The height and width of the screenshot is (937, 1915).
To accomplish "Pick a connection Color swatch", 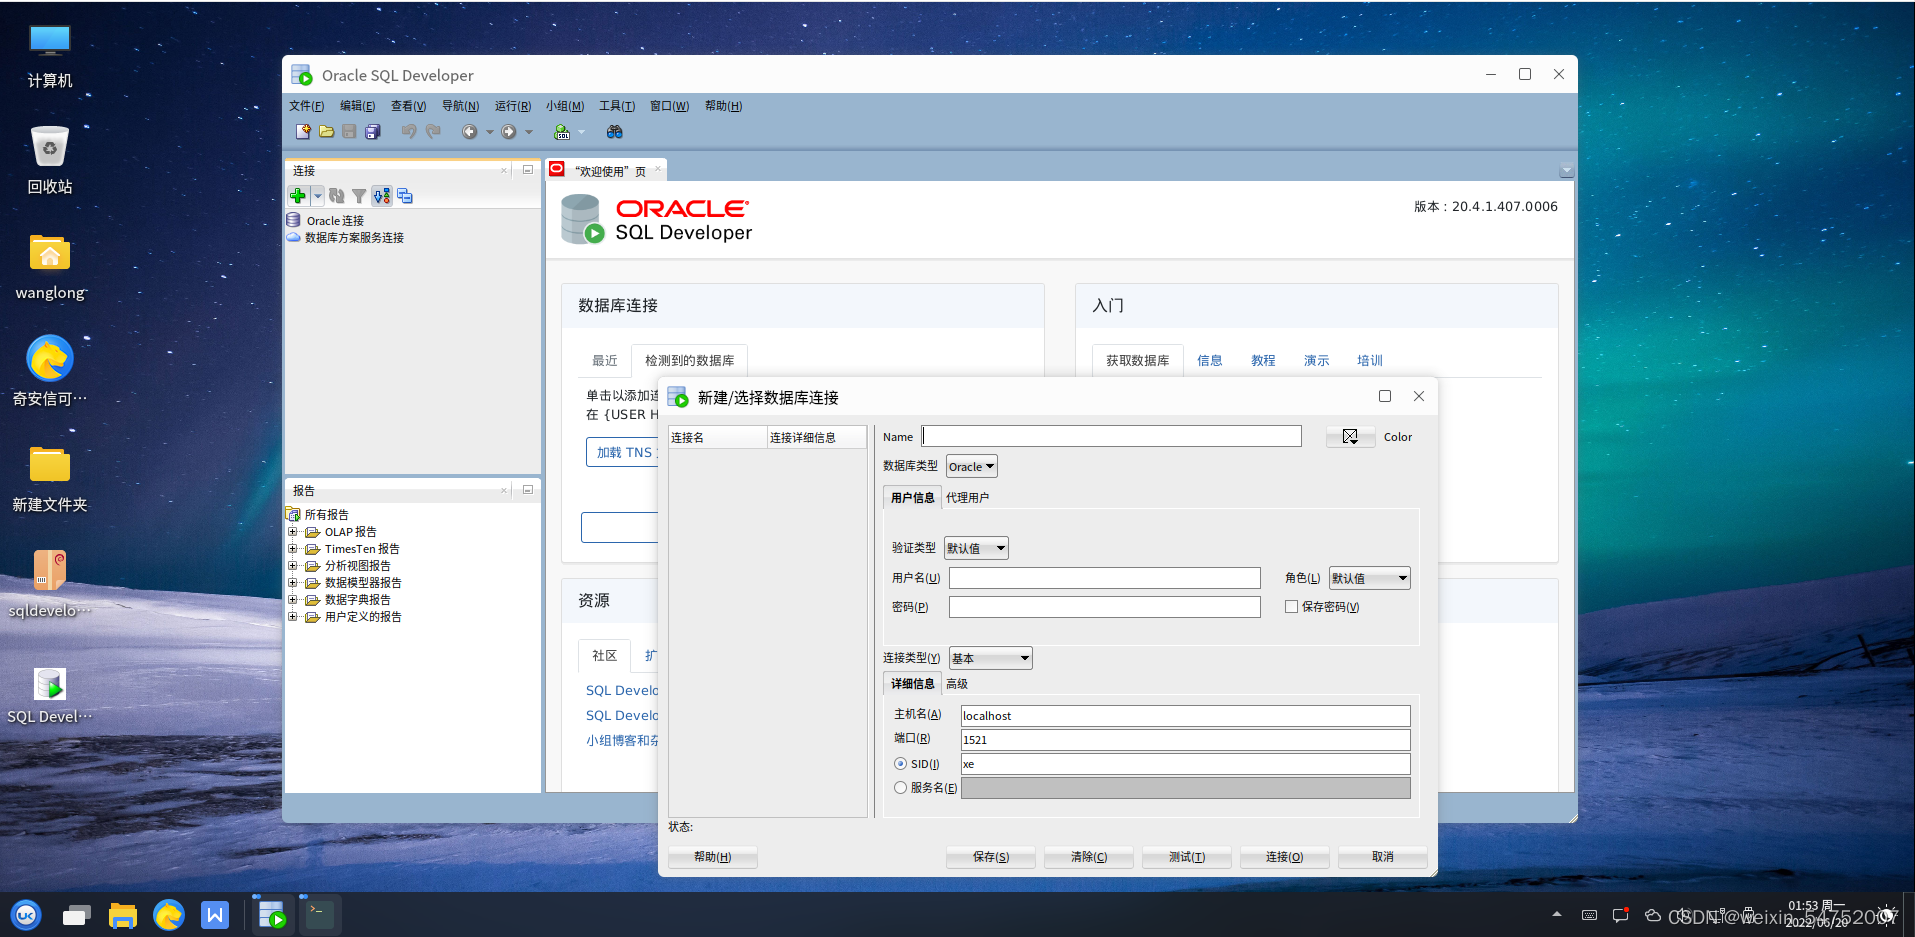I will pyautogui.click(x=1350, y=437).
